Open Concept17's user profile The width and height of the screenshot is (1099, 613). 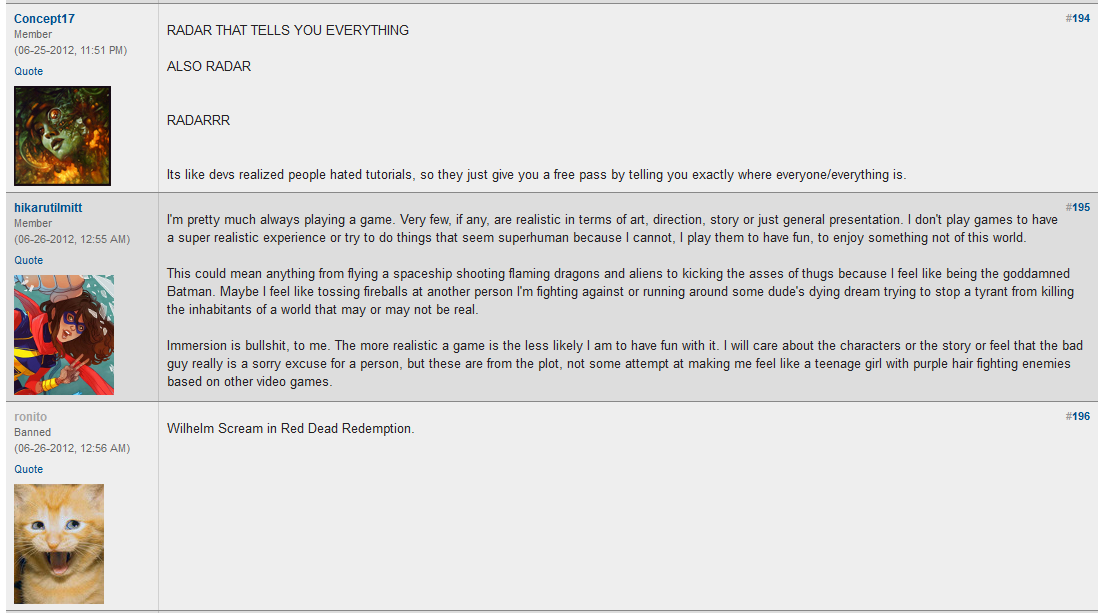[44, 19]
